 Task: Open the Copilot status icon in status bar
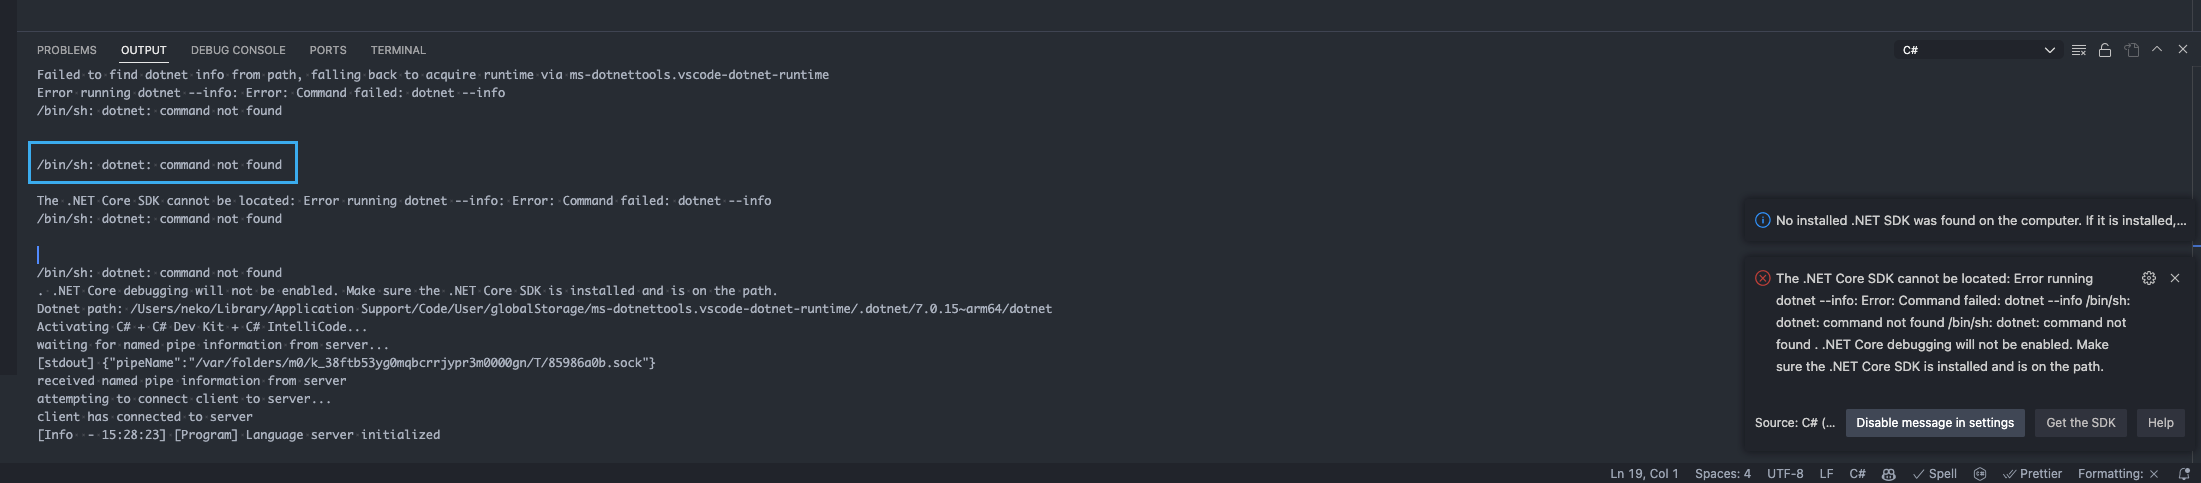[x=1888, y=474]
